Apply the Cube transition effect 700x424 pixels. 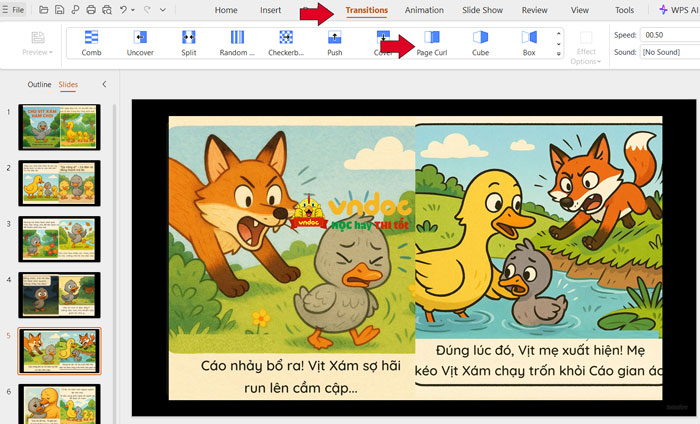tap(481, 43)
